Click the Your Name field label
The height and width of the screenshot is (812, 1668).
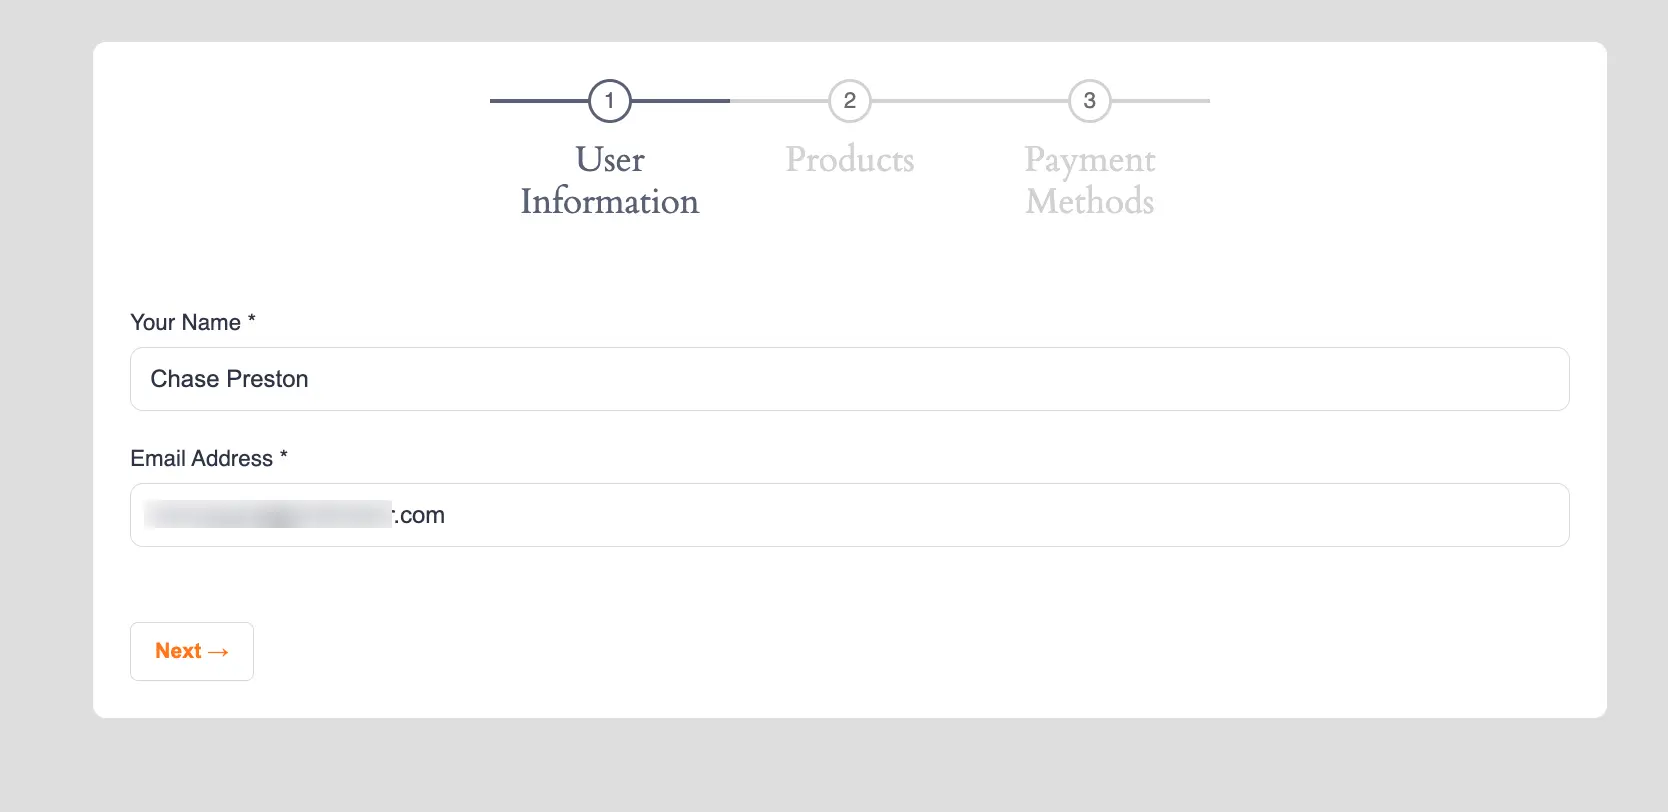(x=186, y=322)
